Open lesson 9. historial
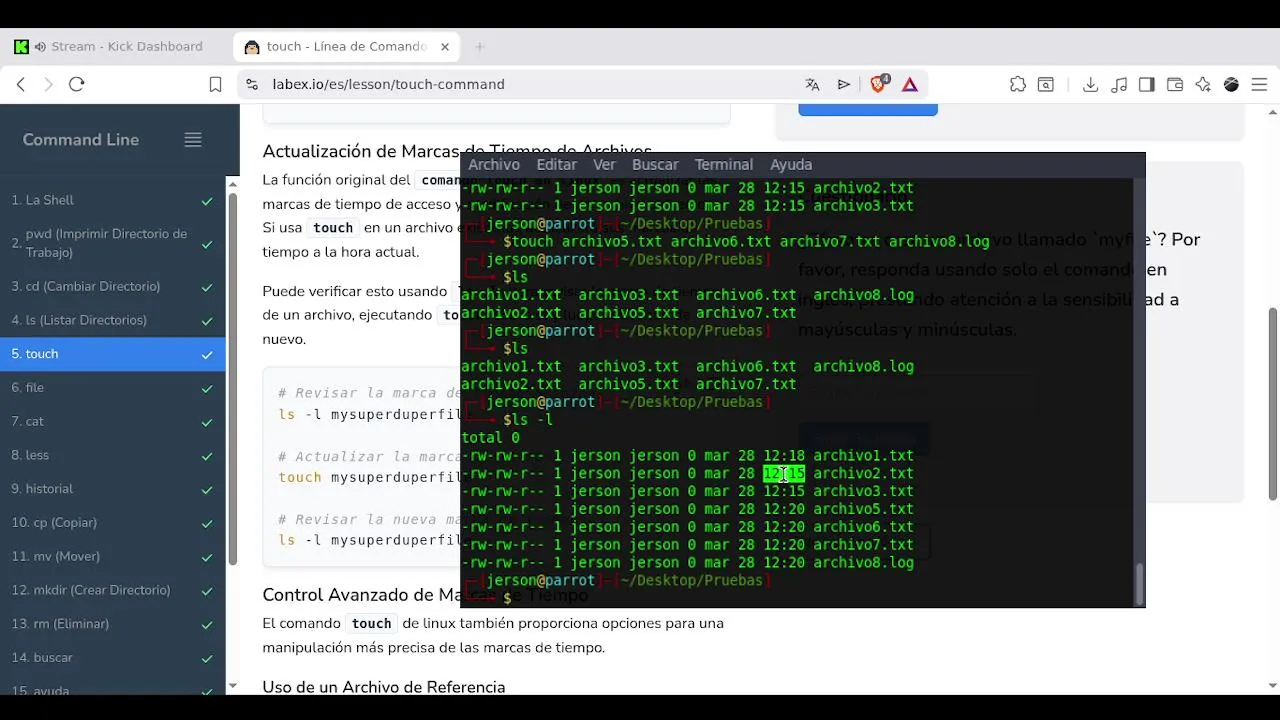The image size is (1280, 720). pos(112,489)
